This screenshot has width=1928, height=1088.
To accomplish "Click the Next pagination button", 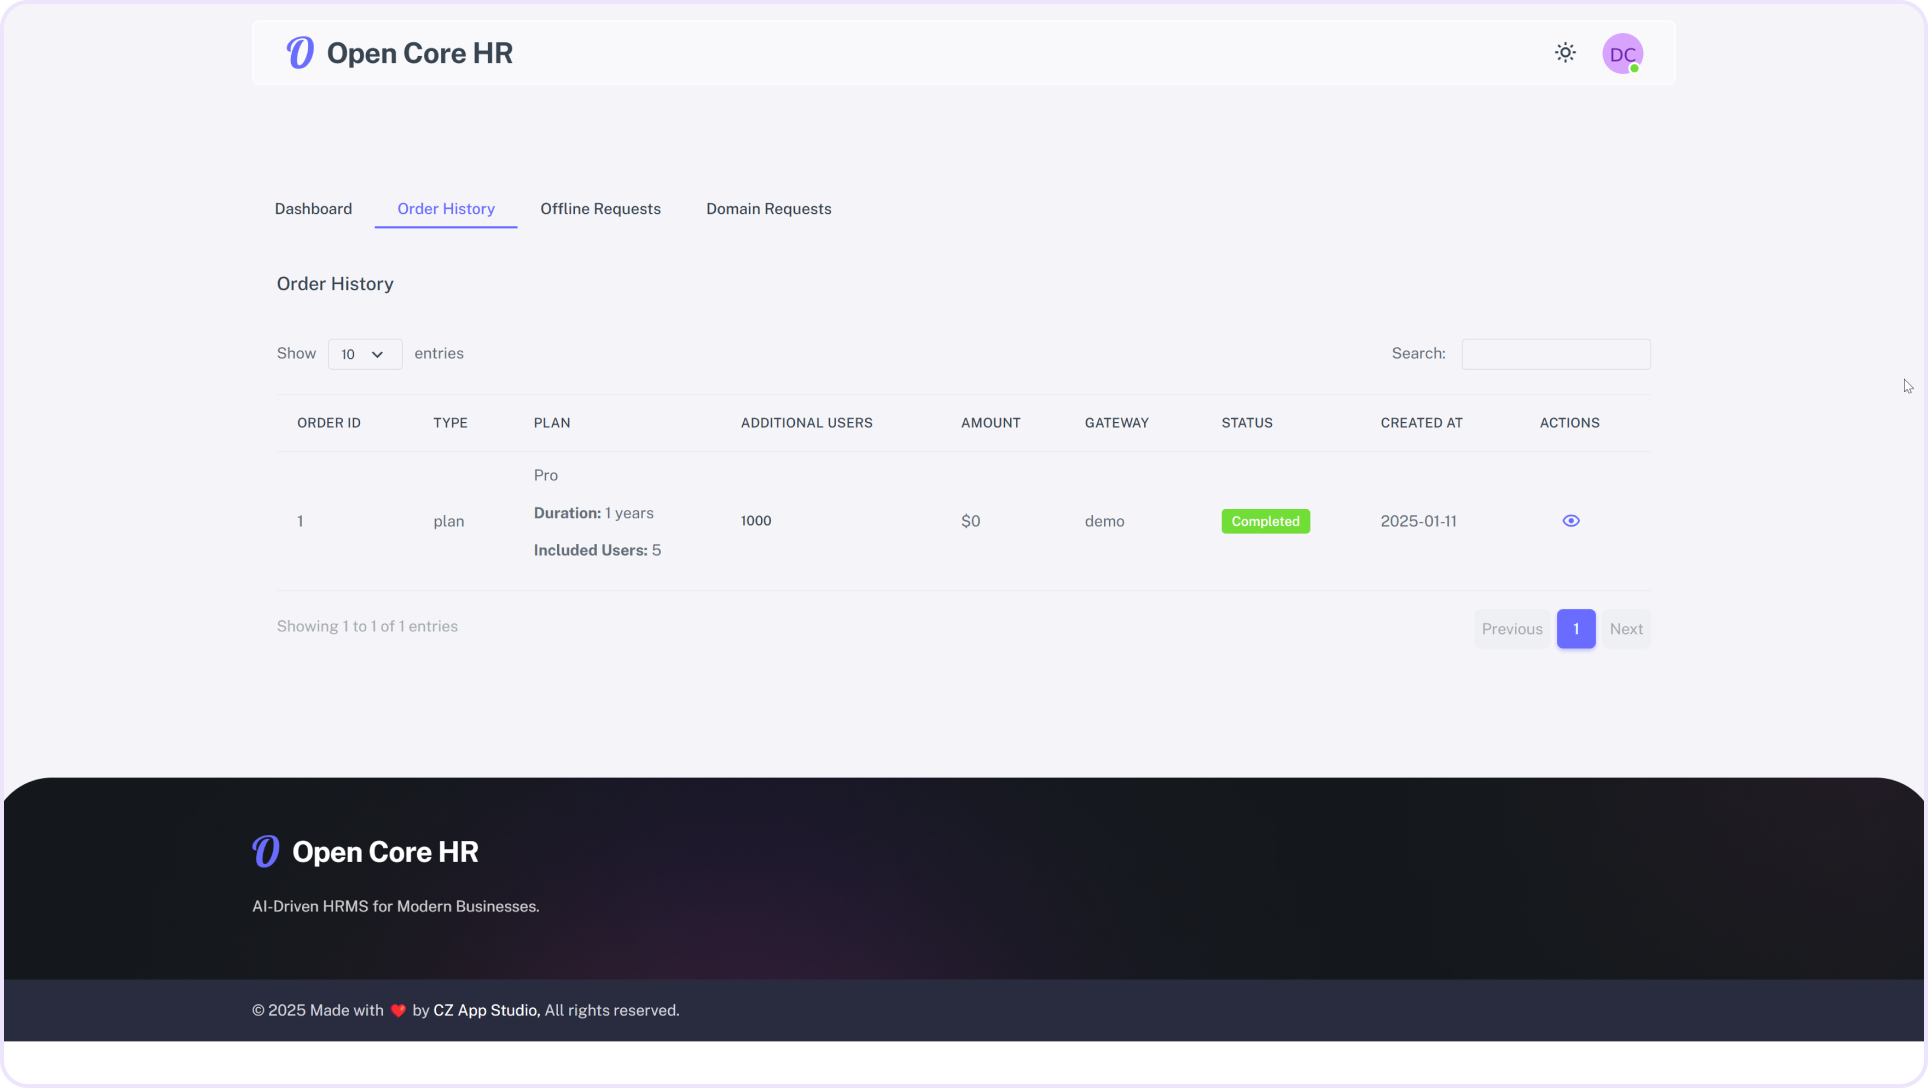I will (x=1626, y=628).
